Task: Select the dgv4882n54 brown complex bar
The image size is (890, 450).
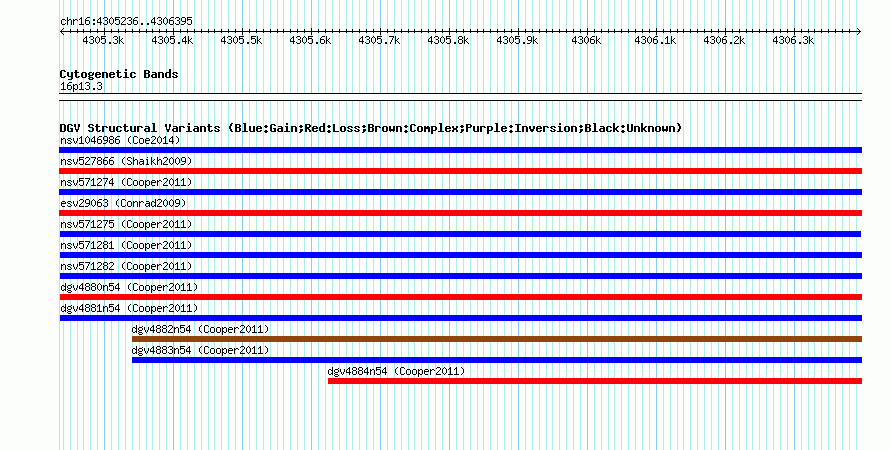Action: (497, 339)
